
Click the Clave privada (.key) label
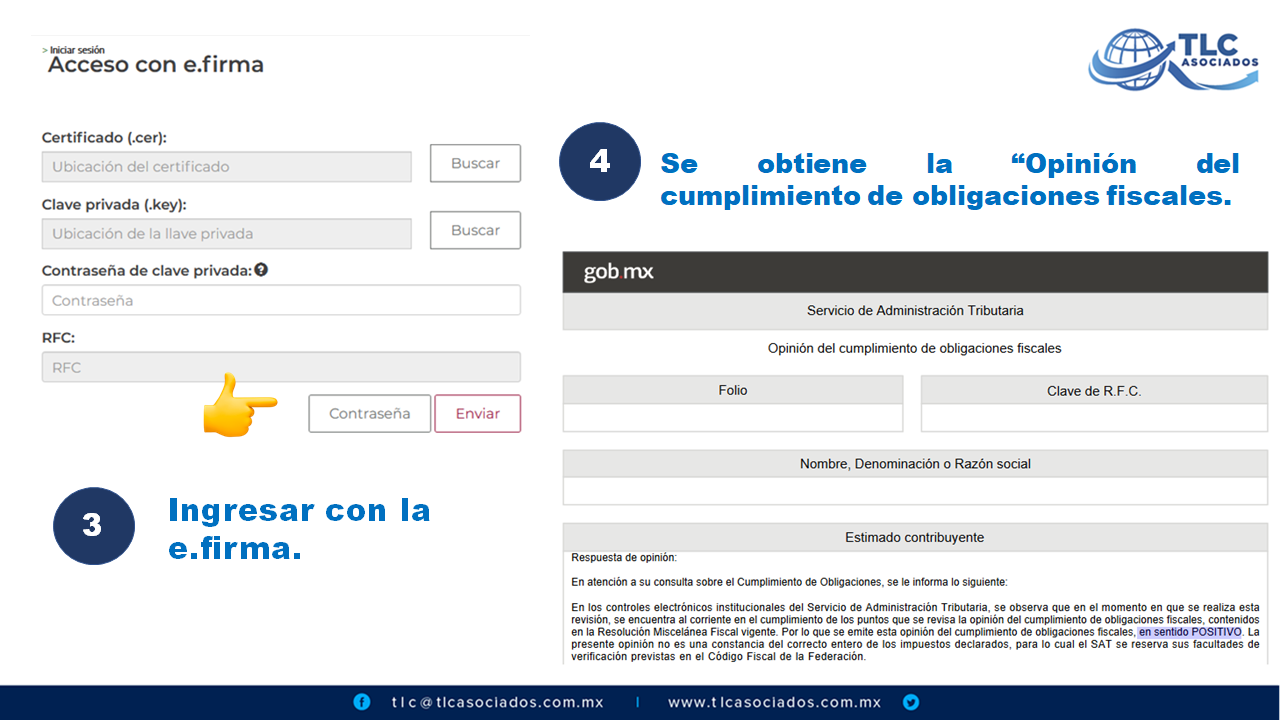click(114, 205)
